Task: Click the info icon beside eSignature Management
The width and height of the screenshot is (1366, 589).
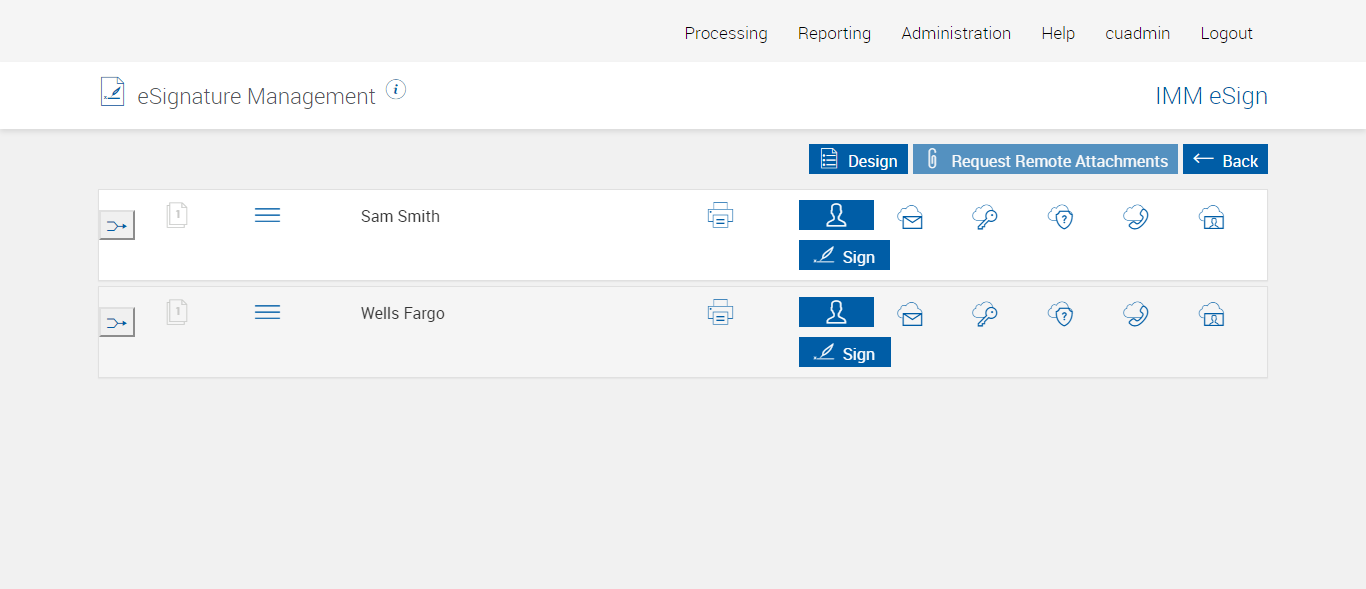Action: click(x=396, y=90)
